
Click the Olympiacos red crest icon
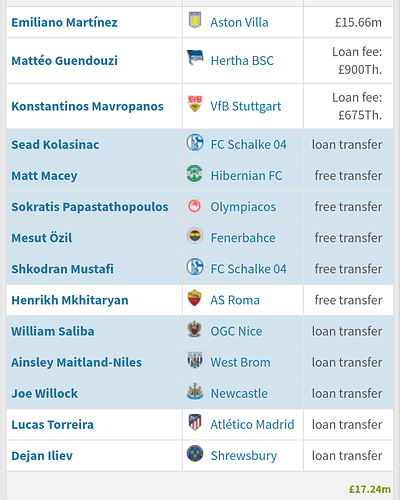point(195,205)
